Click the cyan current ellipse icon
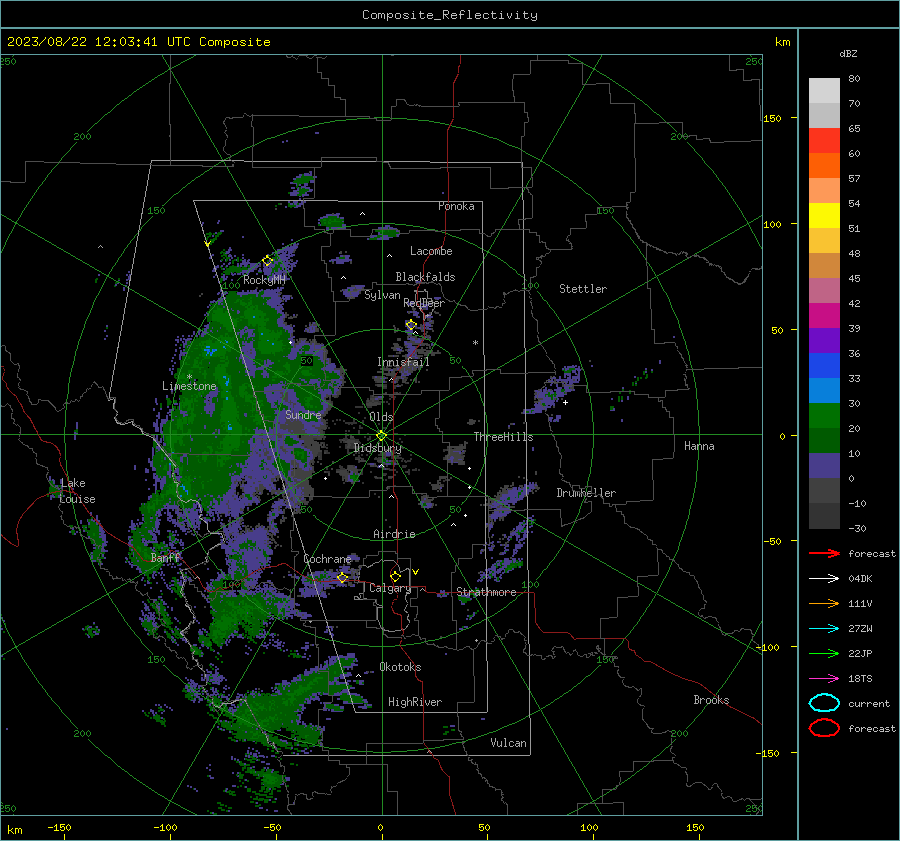The height and width of the screenshot is (841, 900). tap(824, 703)
